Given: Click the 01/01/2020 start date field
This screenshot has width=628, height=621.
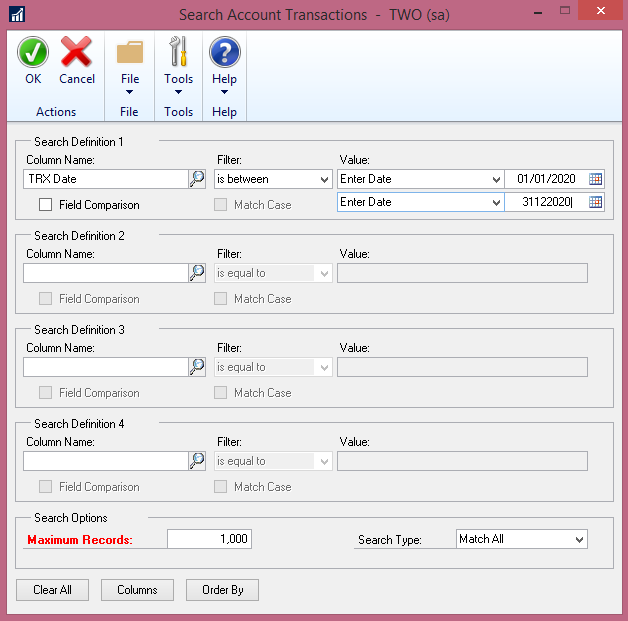Looking at the screenshot, I should pos(546,179).
